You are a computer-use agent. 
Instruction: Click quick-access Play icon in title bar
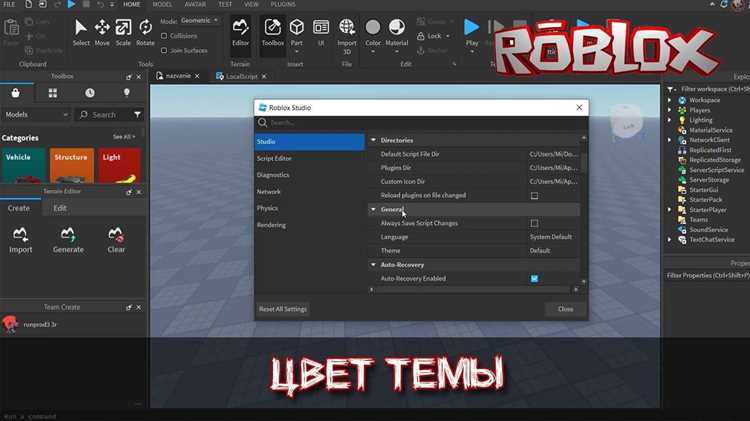pos(71,4)
